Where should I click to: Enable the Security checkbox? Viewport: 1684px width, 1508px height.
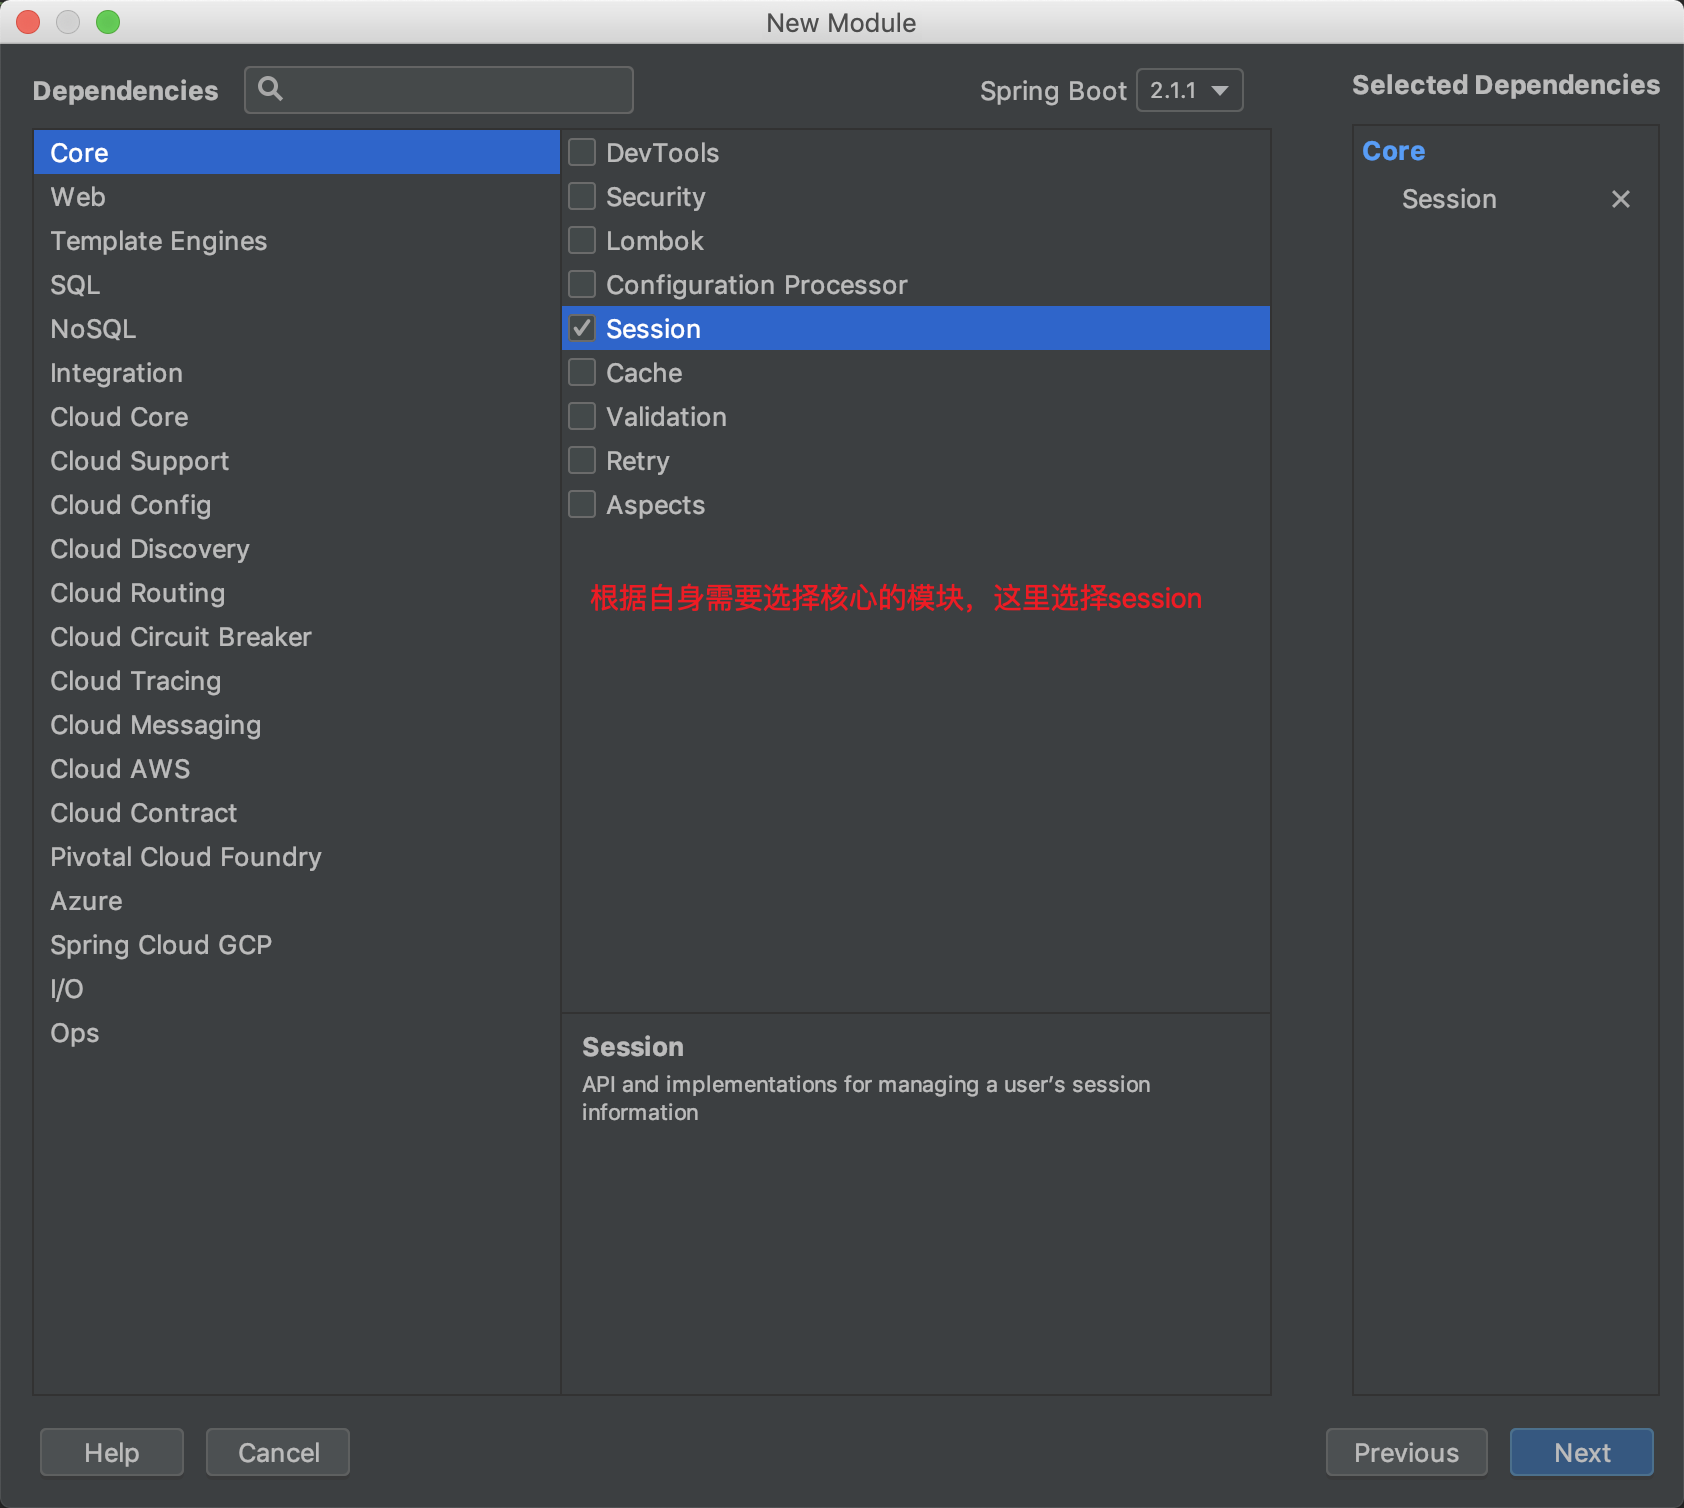[582, 196]
